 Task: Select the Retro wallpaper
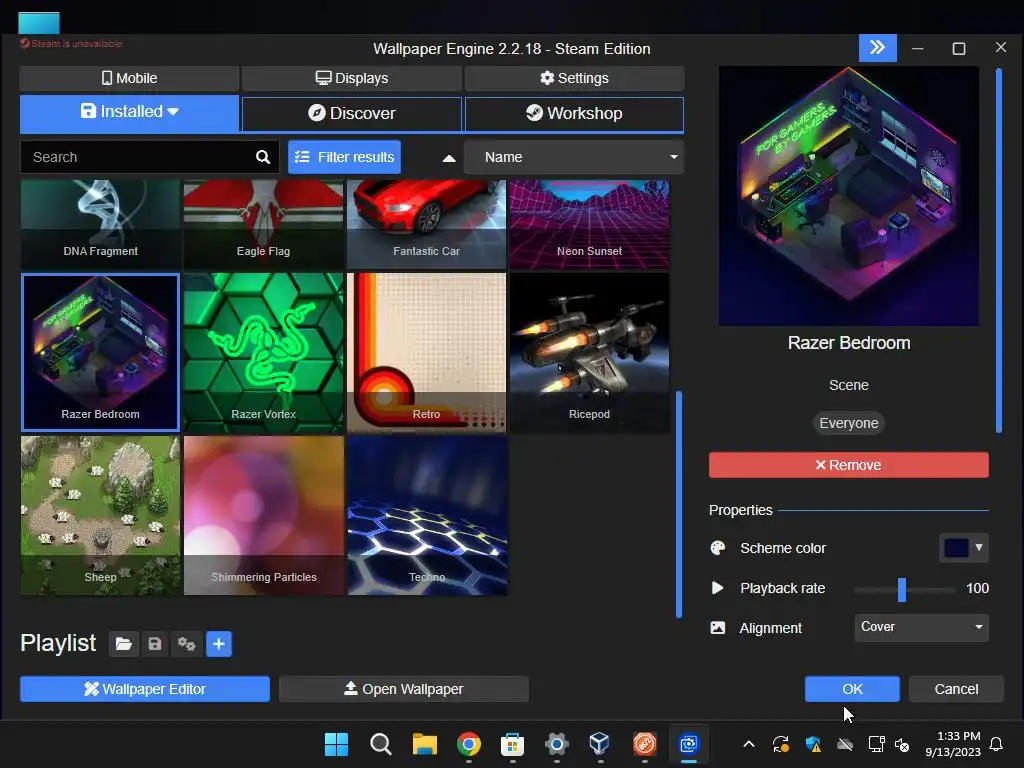(426, 353)
